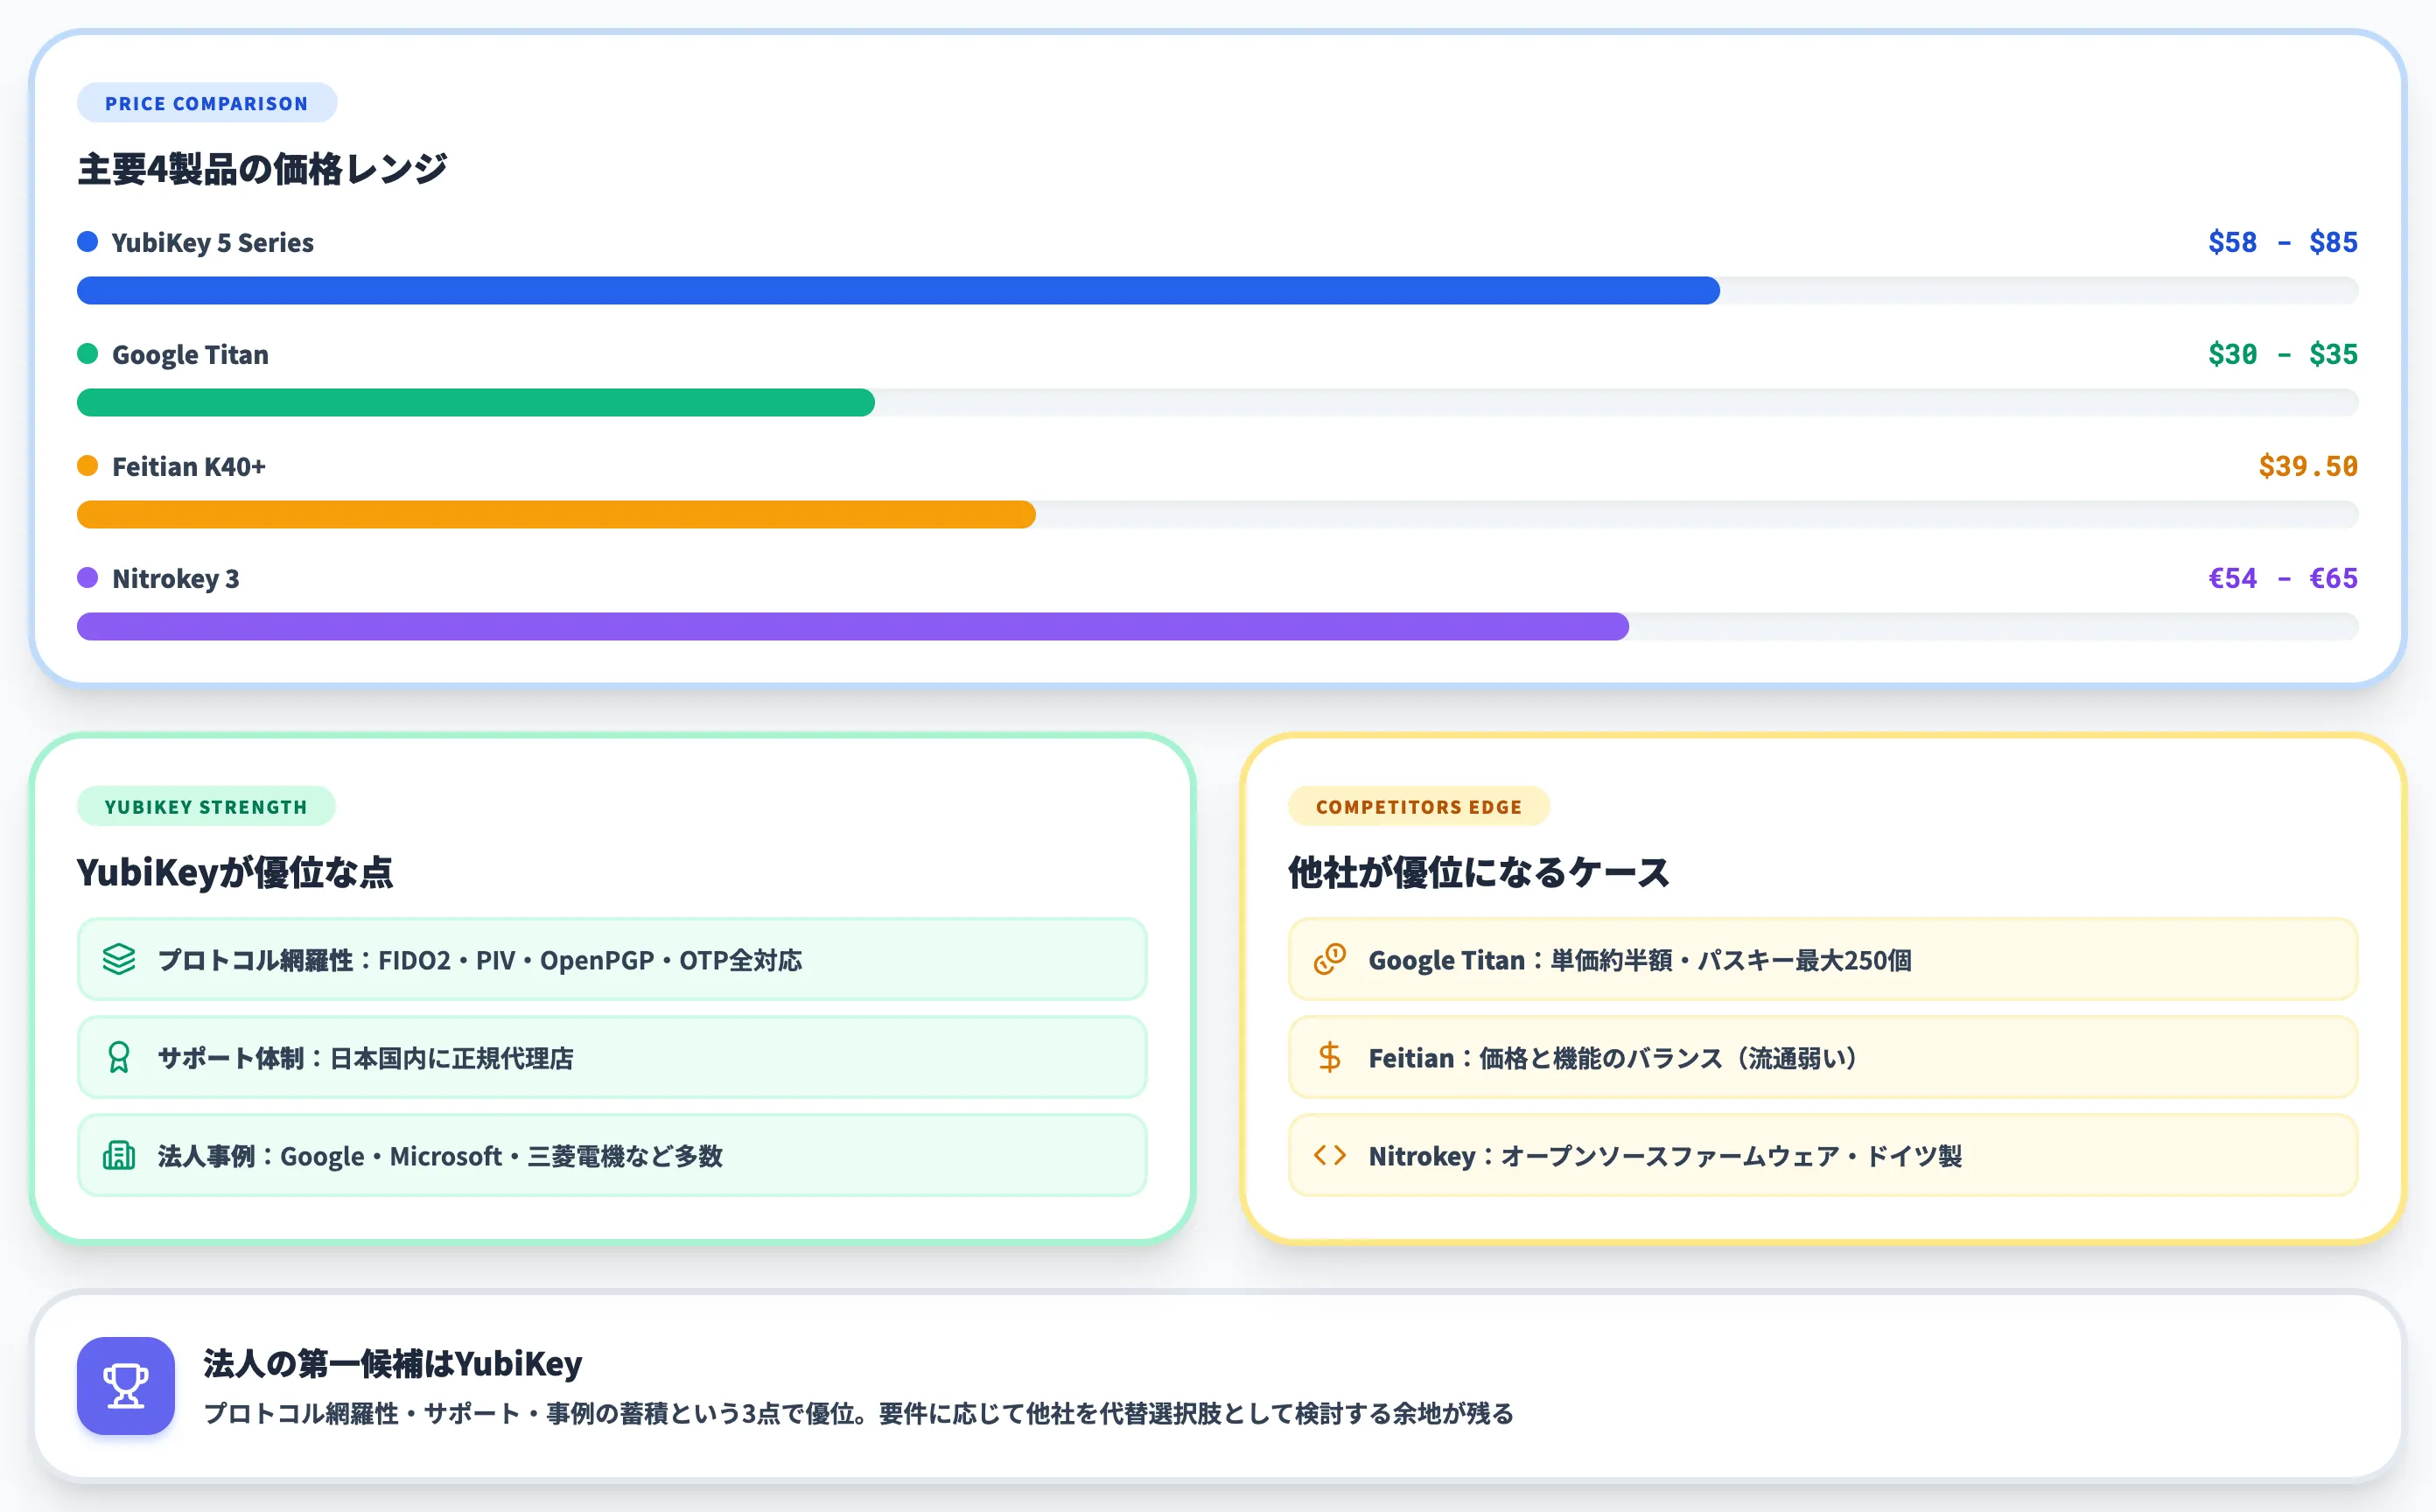The height and width of the screenshot is (1512, 2436).
Task: Click the dollar sign icon beside Feitian
Action: 1330,1057
